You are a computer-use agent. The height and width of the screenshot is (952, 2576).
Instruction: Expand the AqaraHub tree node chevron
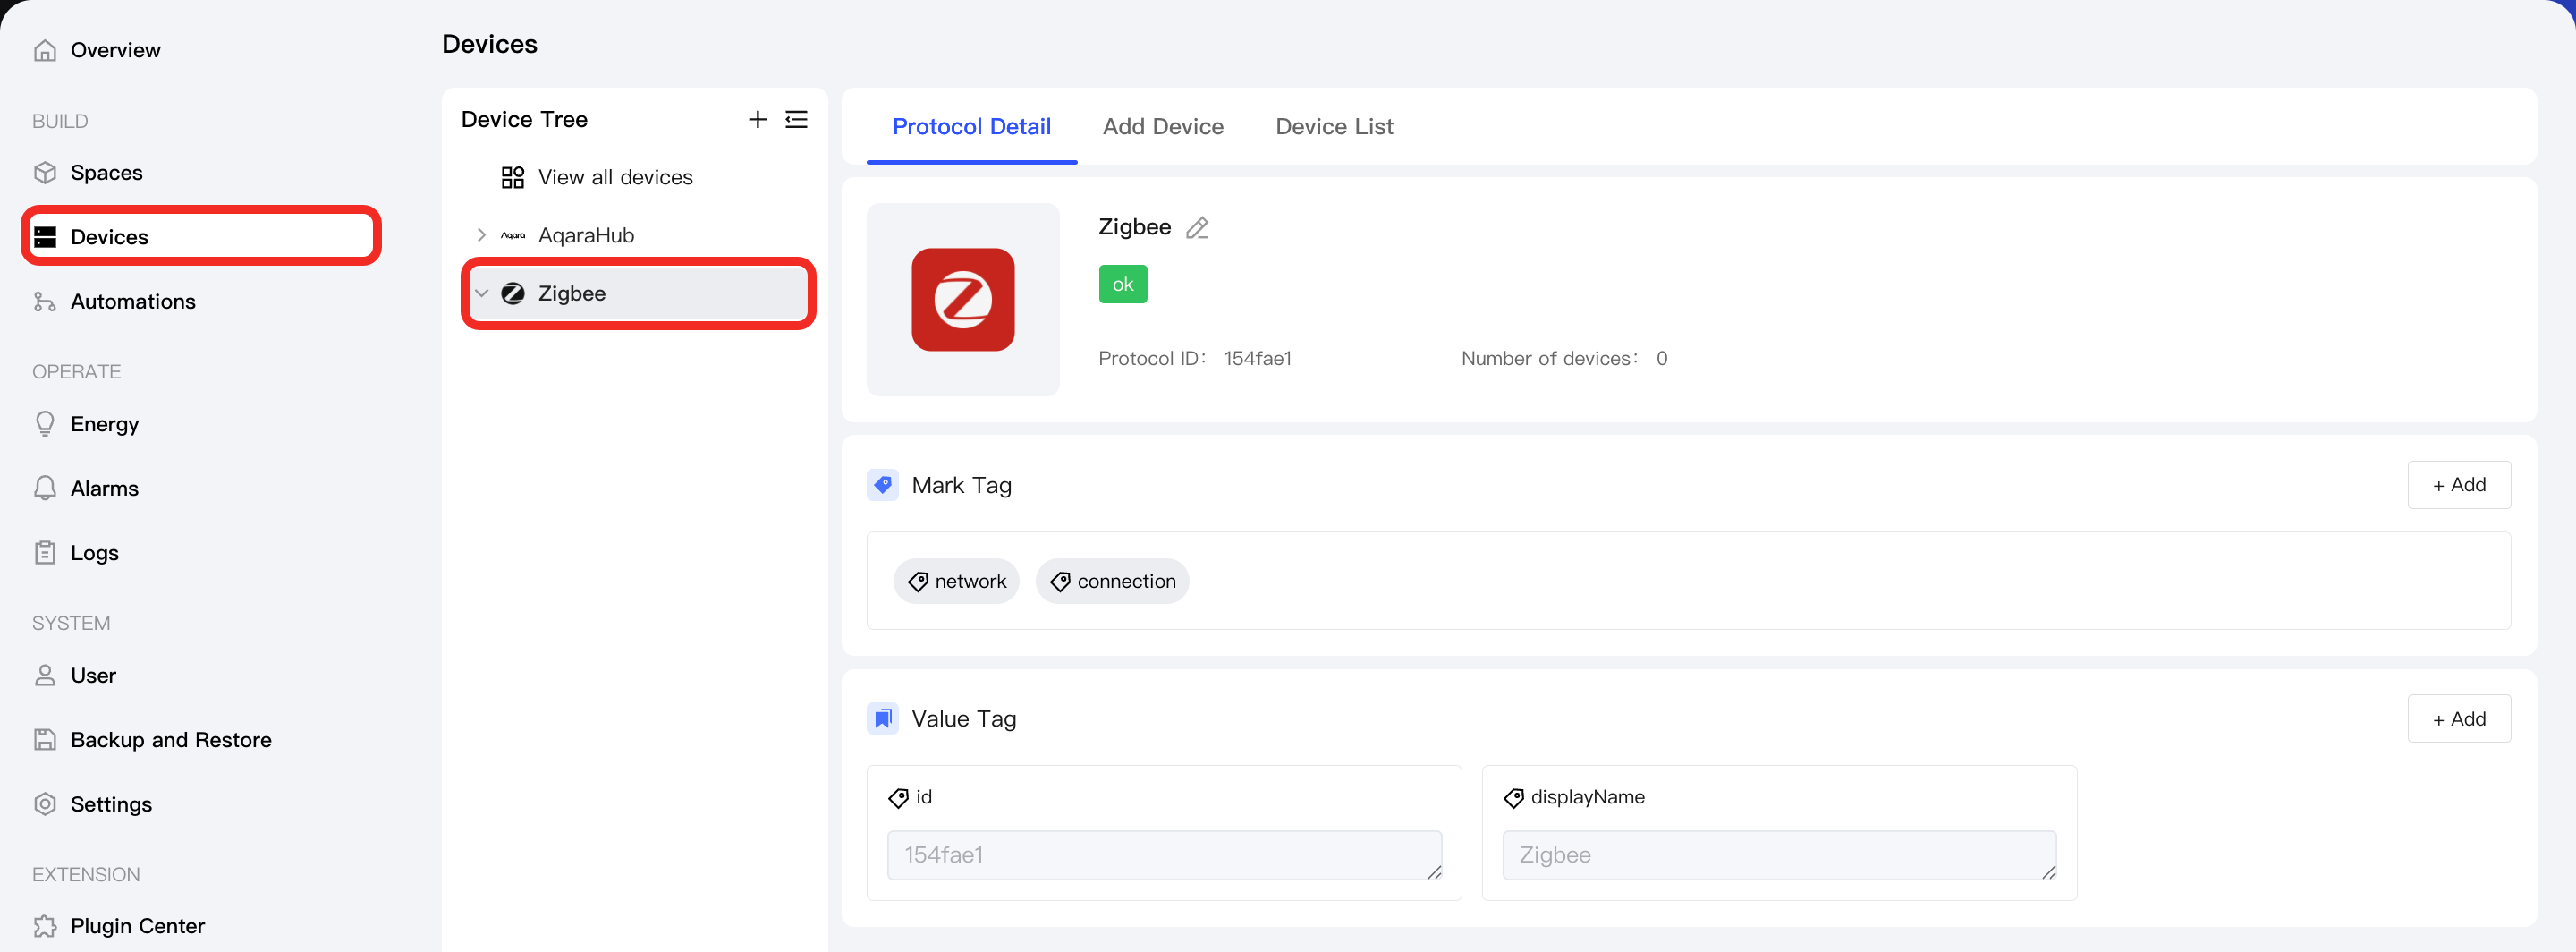(481, 235)
